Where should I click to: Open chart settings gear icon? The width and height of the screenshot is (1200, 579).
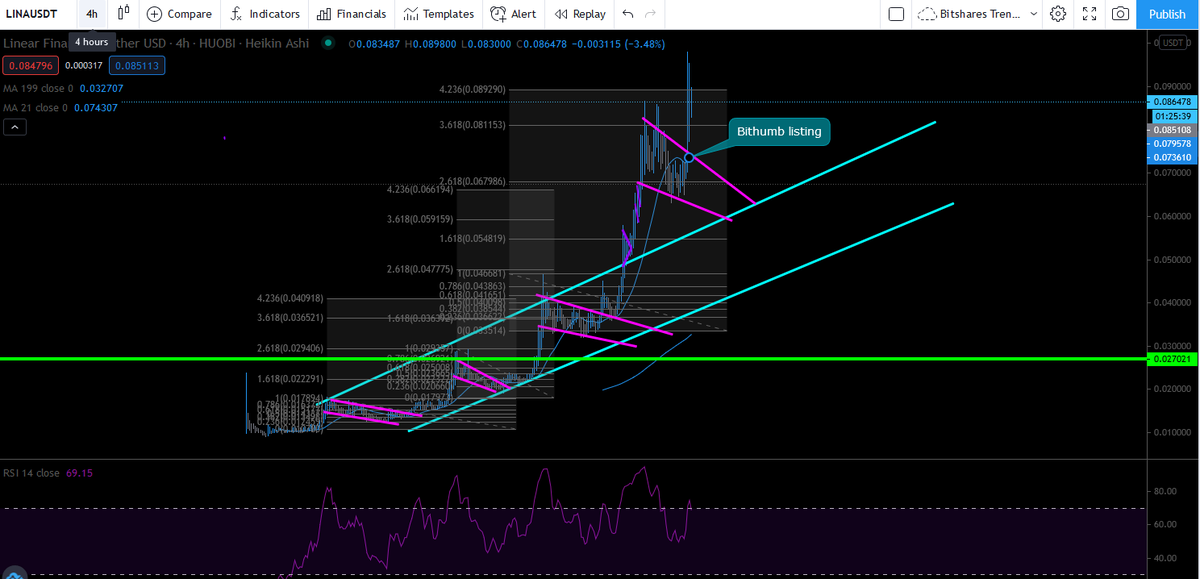coord(1059,14)
